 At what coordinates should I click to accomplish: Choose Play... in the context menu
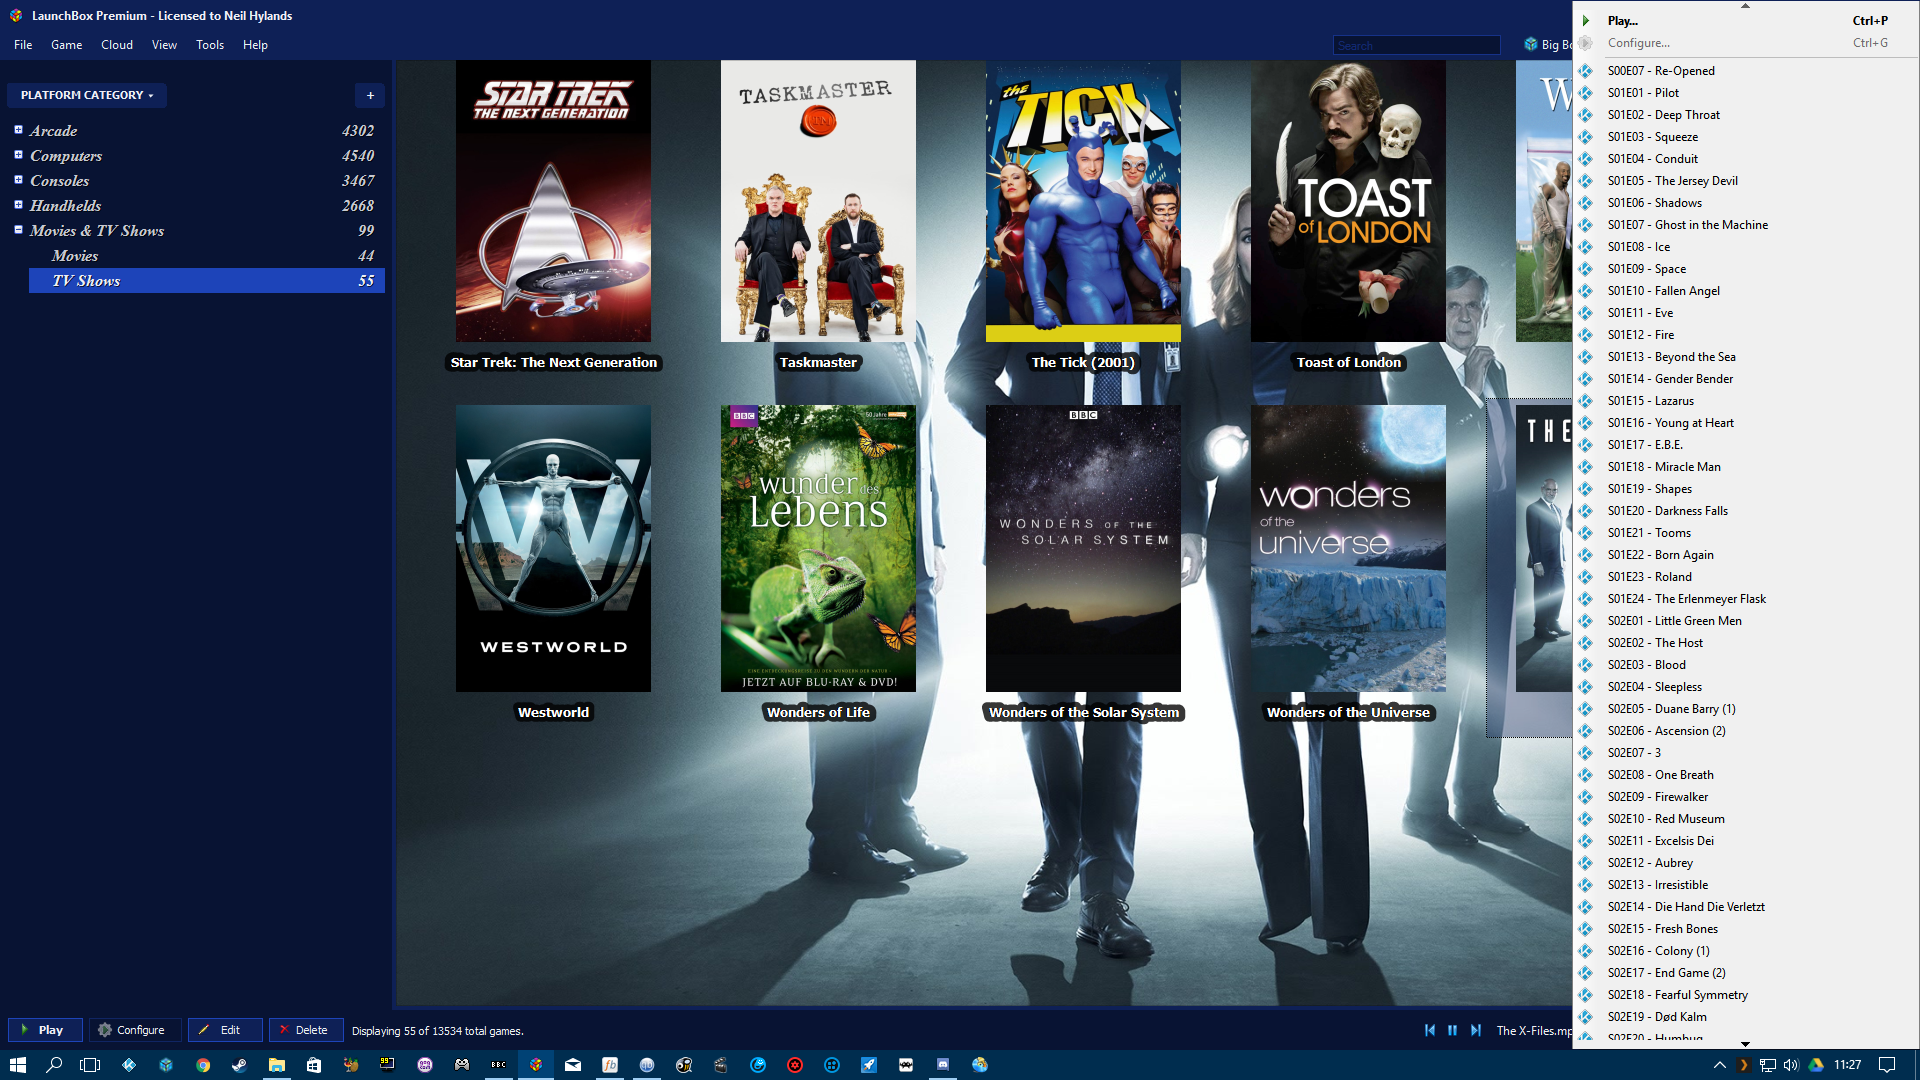click(1745, 20)
